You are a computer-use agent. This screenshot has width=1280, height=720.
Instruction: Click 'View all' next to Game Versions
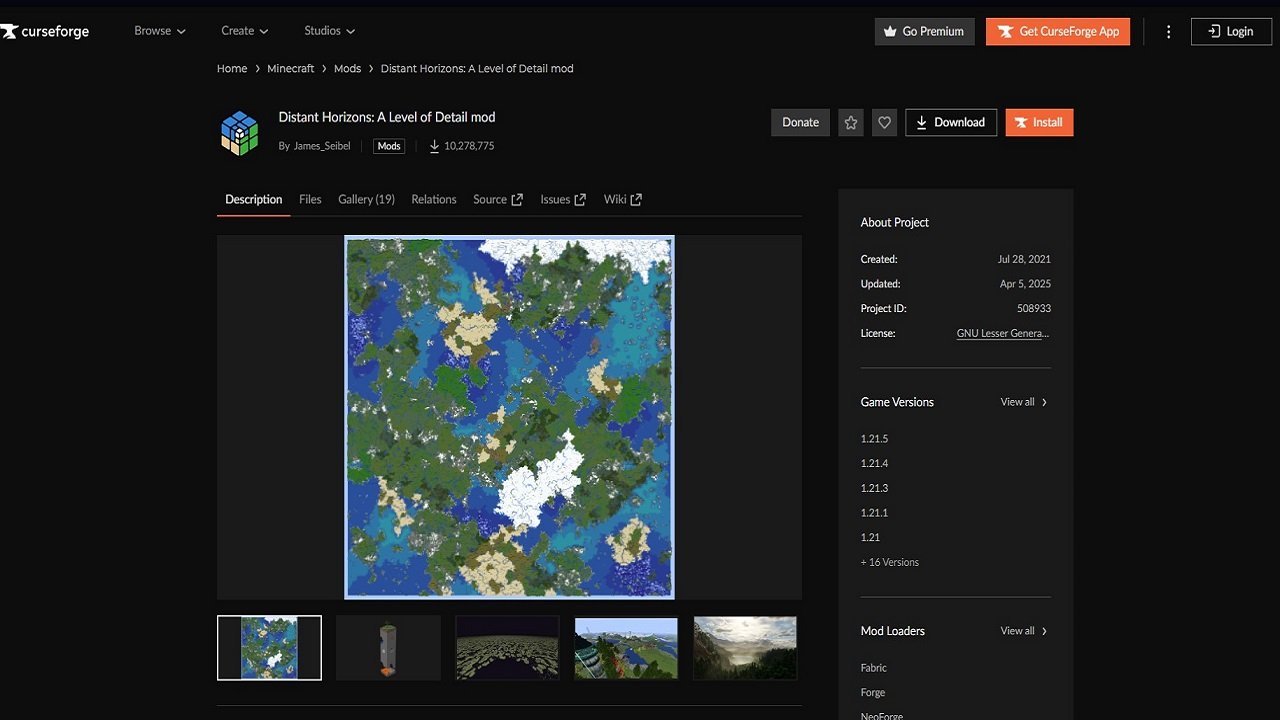pos(1018,401)
